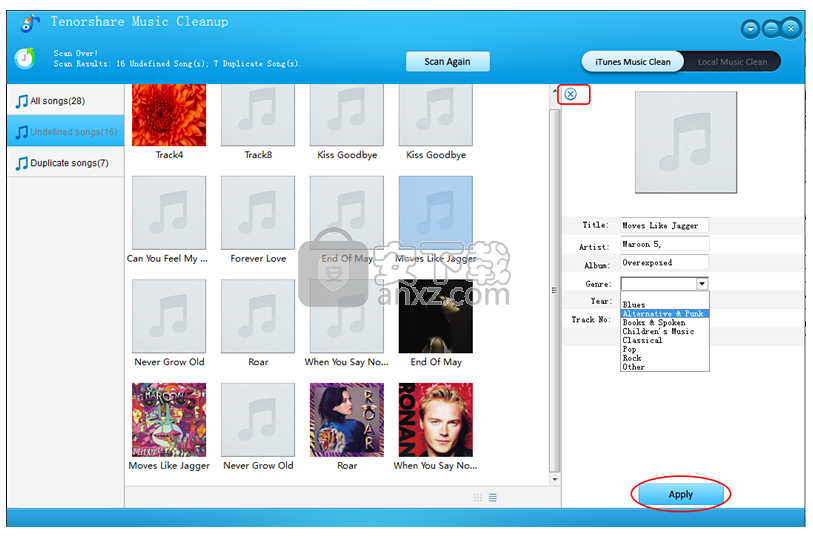Click the All songs music note icon

(x=21, y=101)
